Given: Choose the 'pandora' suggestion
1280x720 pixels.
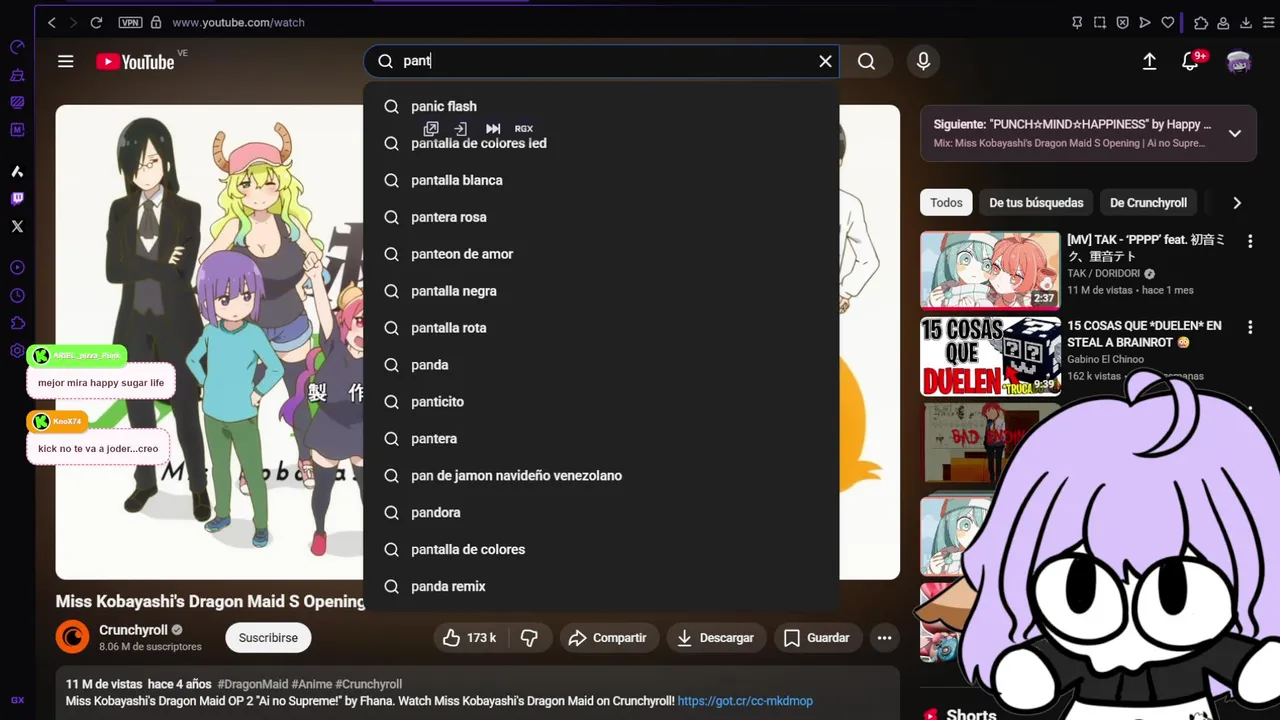Looking at the screenshot, I should (601, 513).
